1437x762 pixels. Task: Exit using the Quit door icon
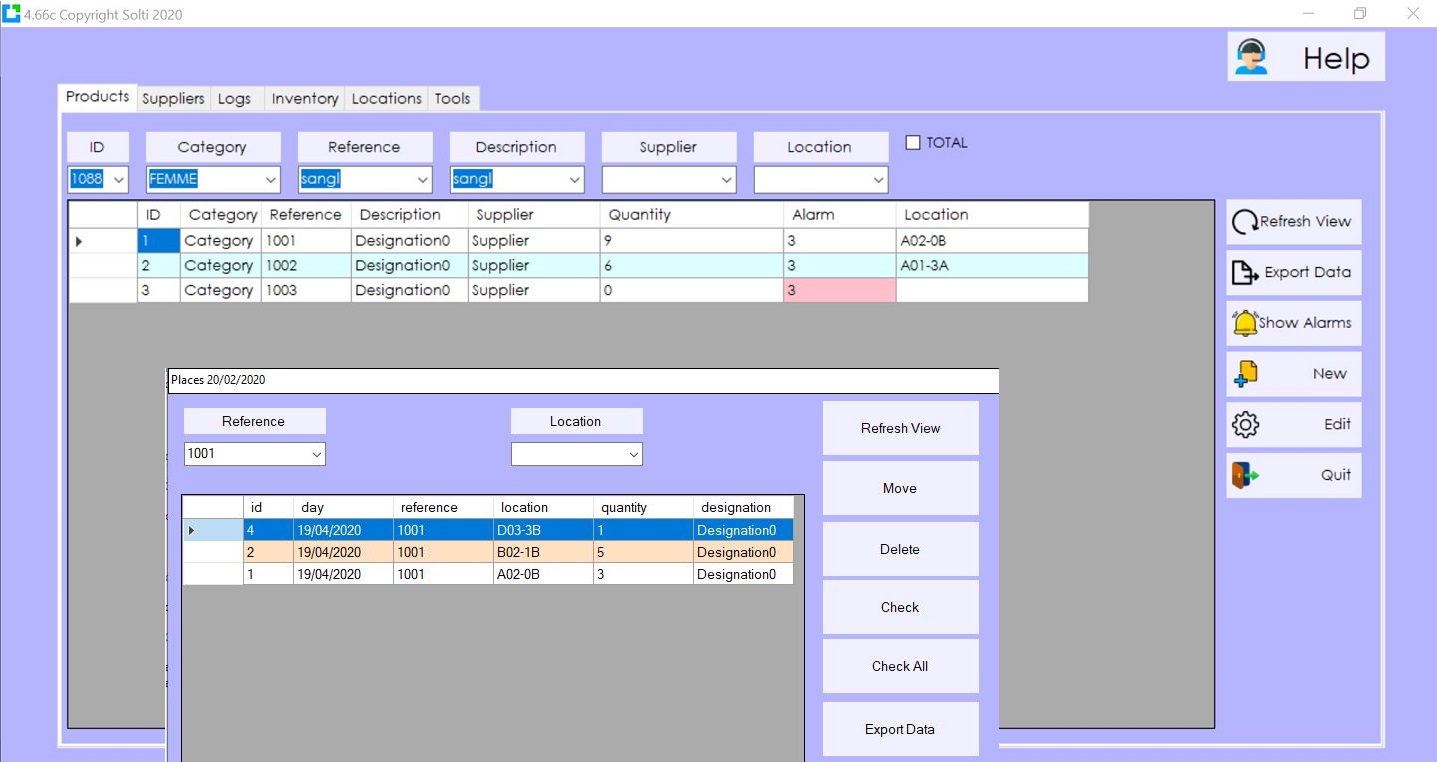pyautogui.click(x=1246, y=474)
